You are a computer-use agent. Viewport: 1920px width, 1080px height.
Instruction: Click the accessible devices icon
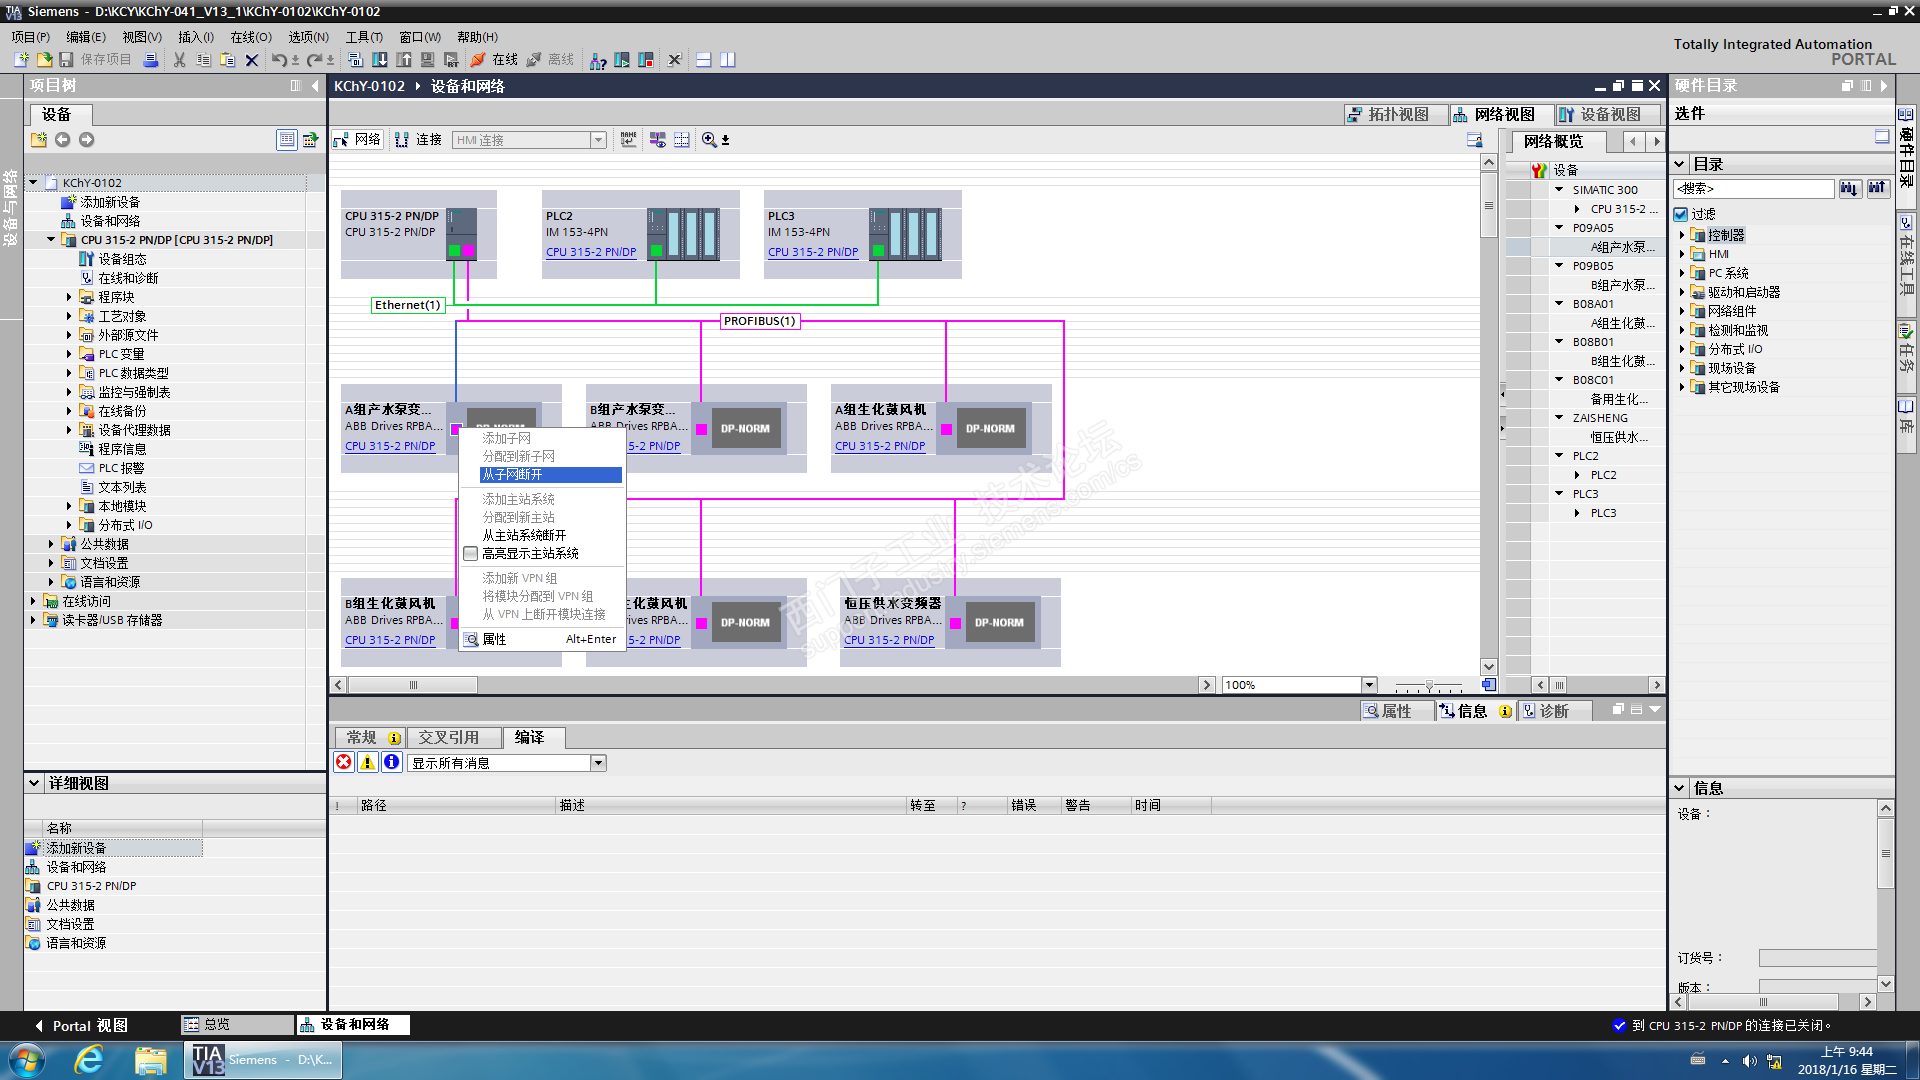pos(598,60)
